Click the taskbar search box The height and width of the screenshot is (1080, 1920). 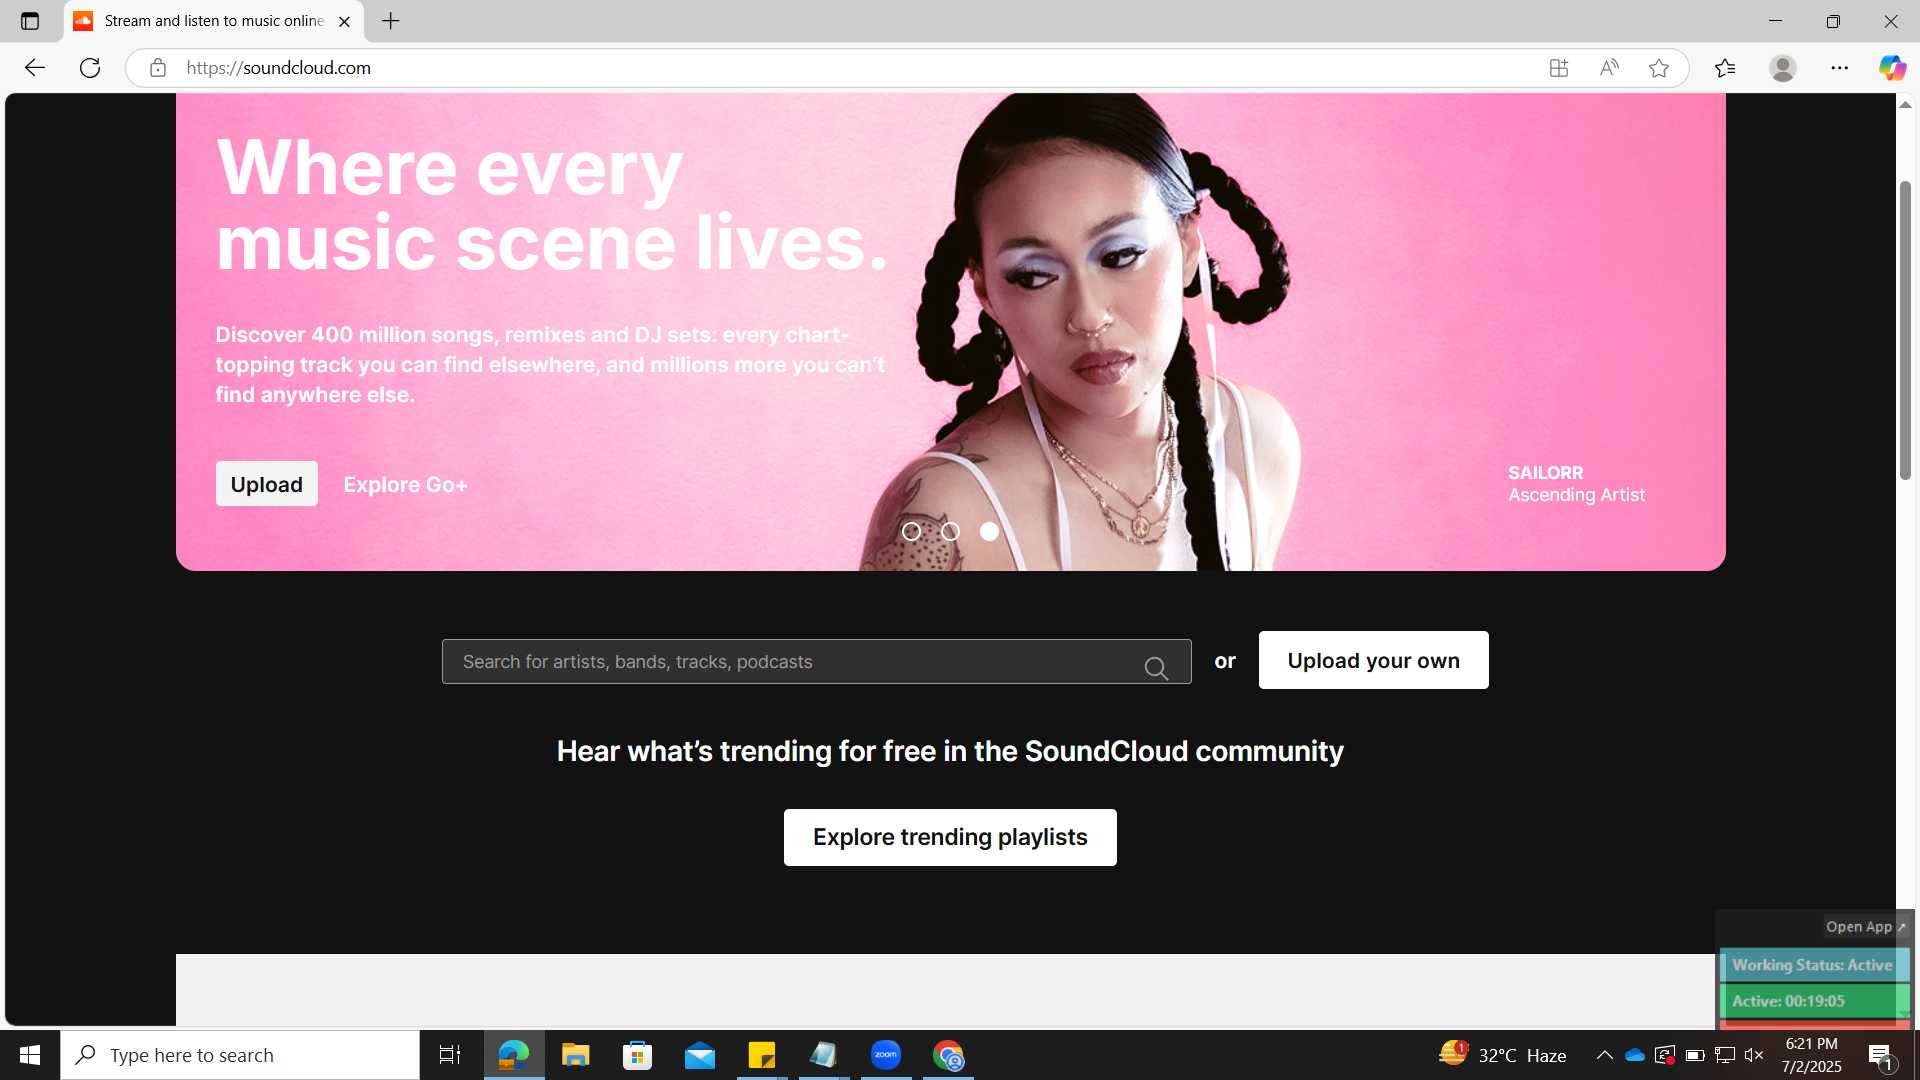pos(240,1055)
